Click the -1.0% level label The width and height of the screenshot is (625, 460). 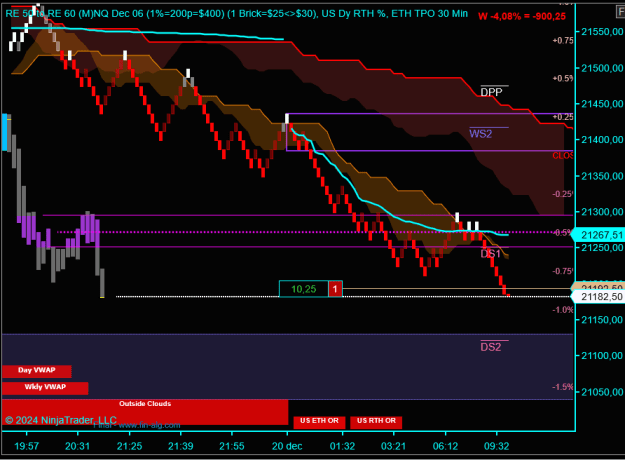[563, 310]
